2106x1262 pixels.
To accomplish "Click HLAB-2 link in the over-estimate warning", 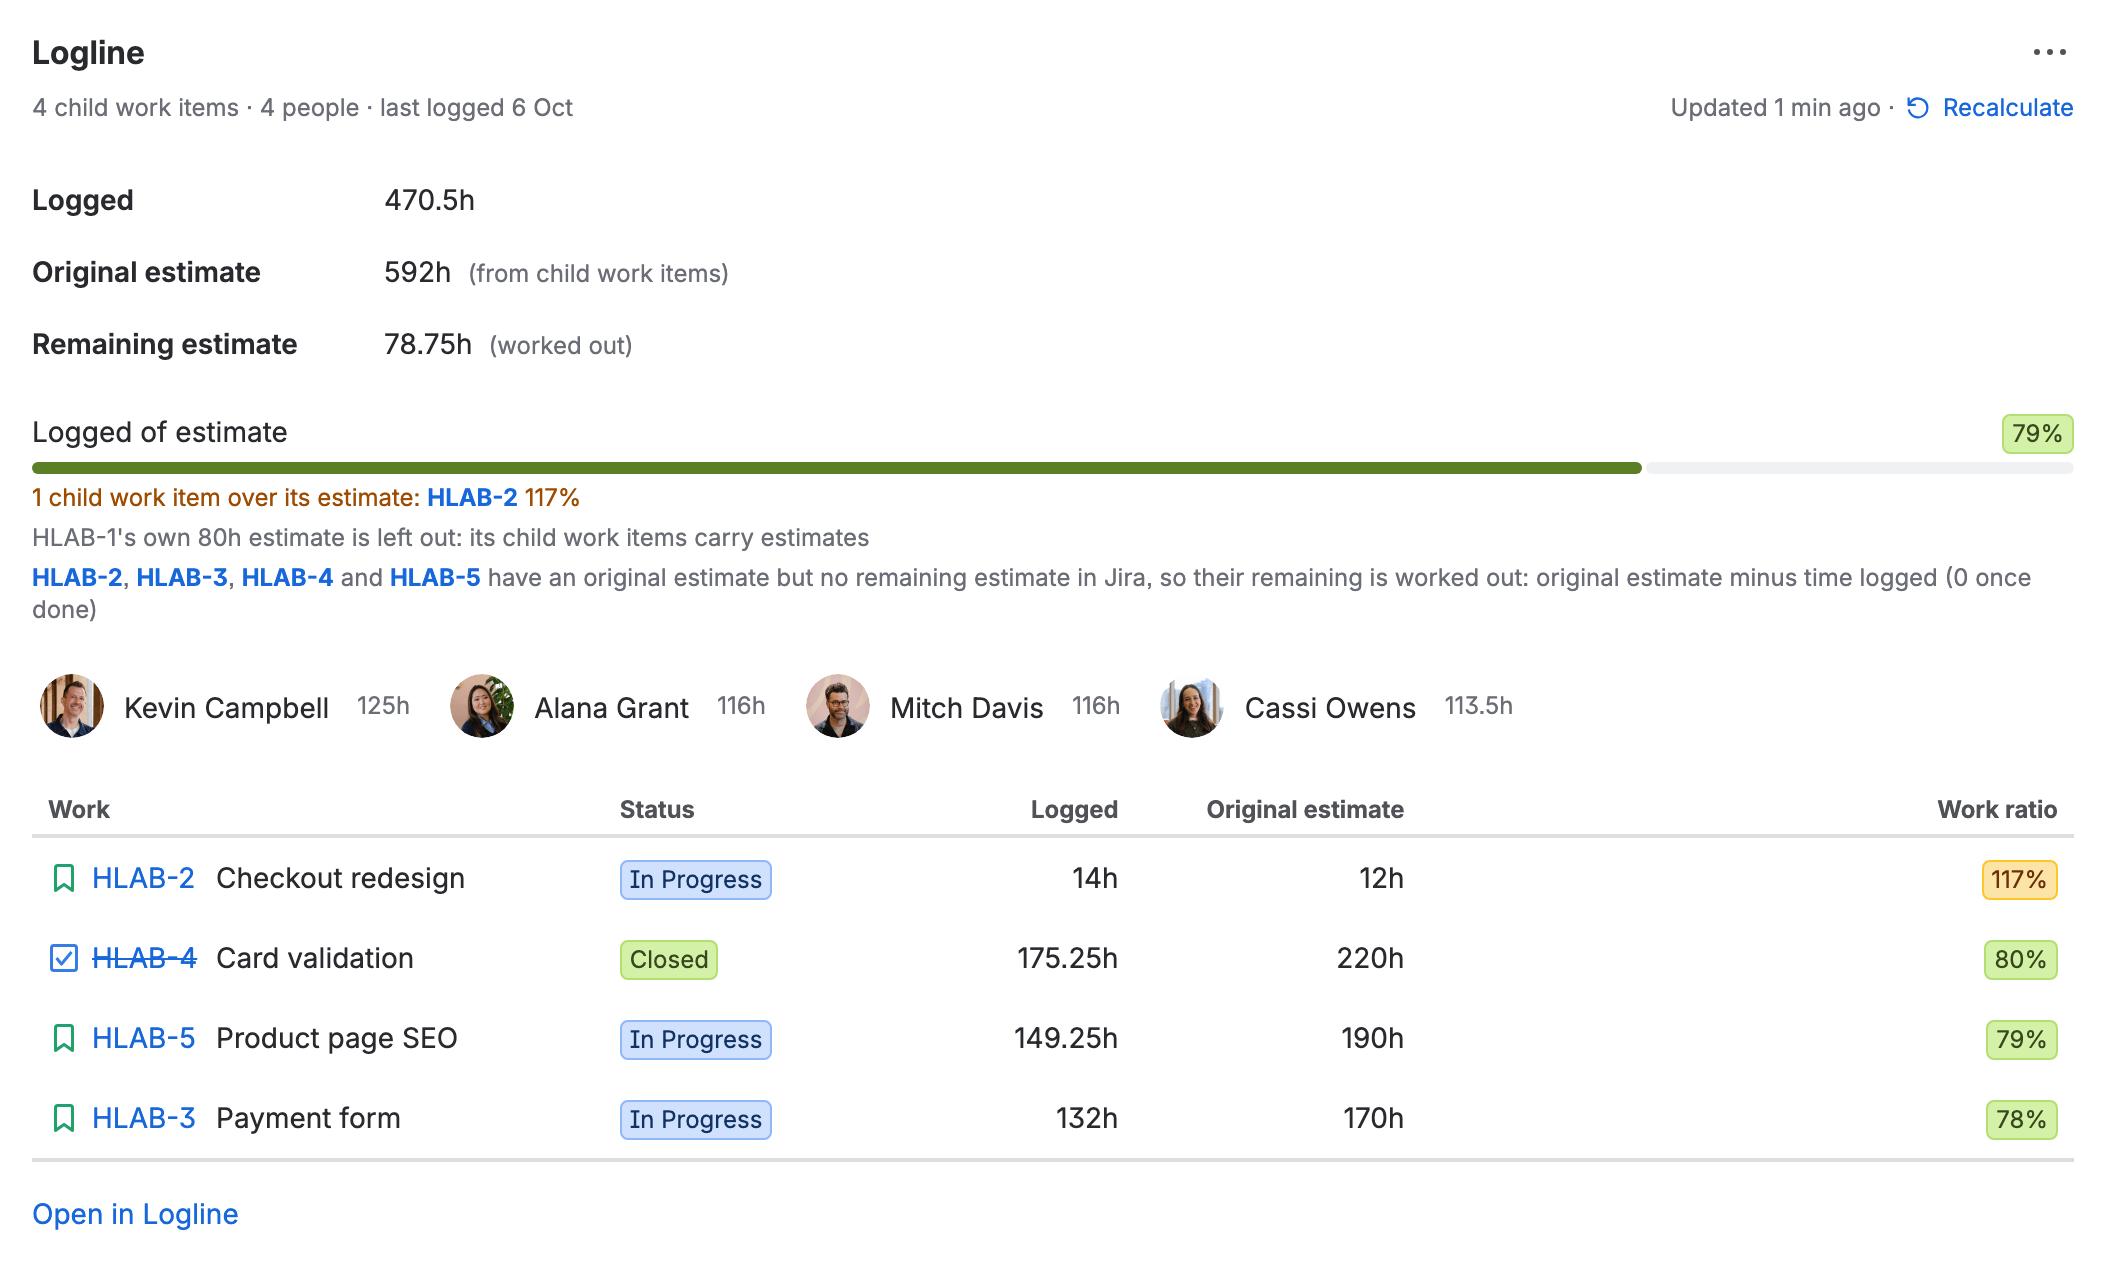I will coord(472,497).
